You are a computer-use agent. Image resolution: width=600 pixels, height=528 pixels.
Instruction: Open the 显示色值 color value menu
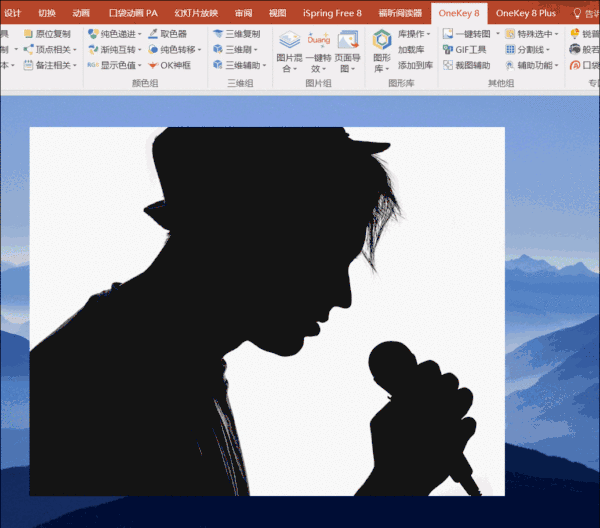click(115, 65)
